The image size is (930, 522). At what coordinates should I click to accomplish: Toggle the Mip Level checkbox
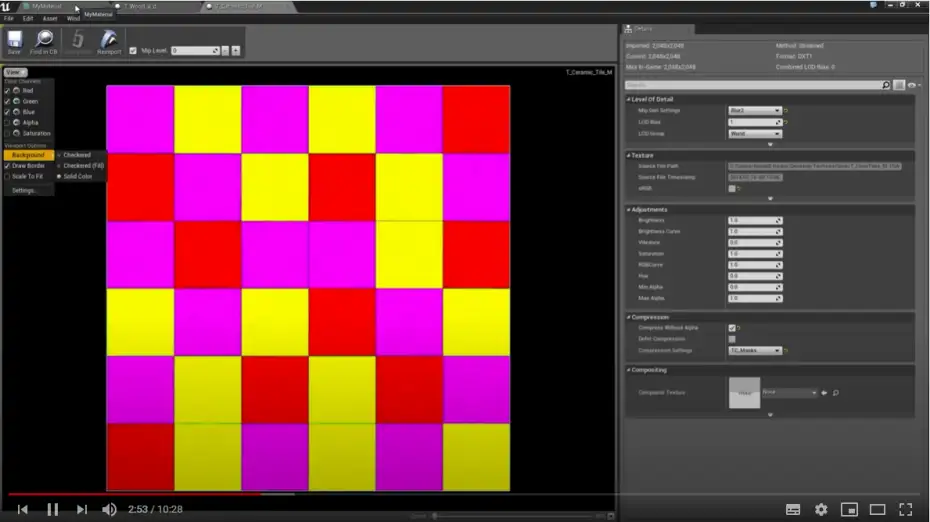[133, 51]
